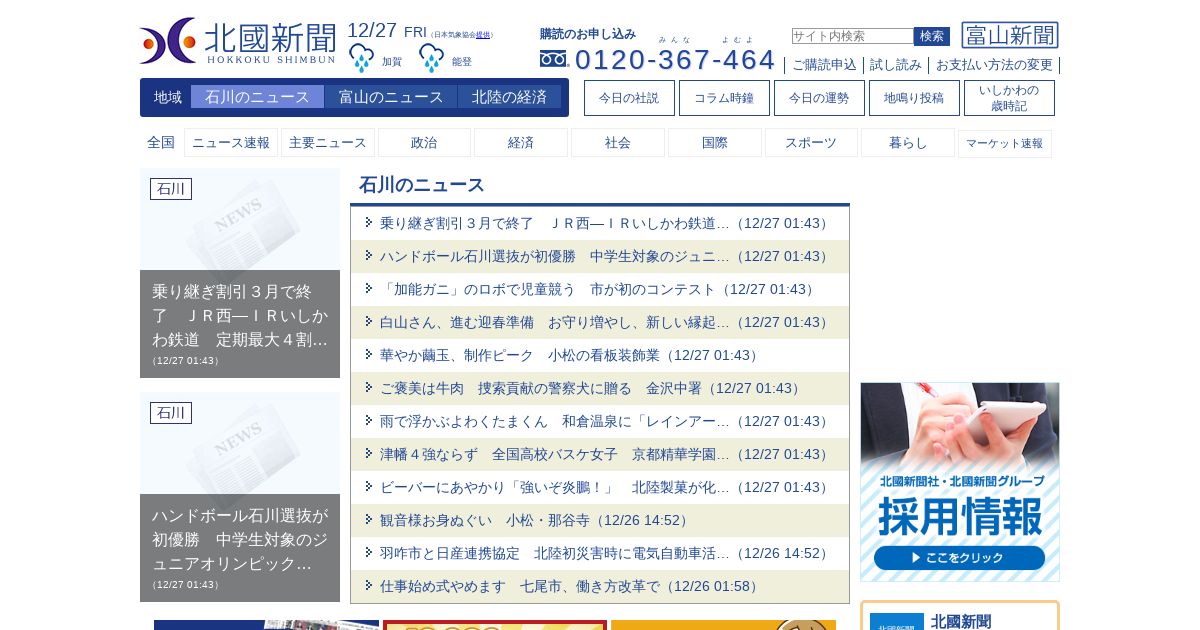The height and width of the screenshot is (630, 1200).
Task: Click the 全国 label
Action: 161,142
